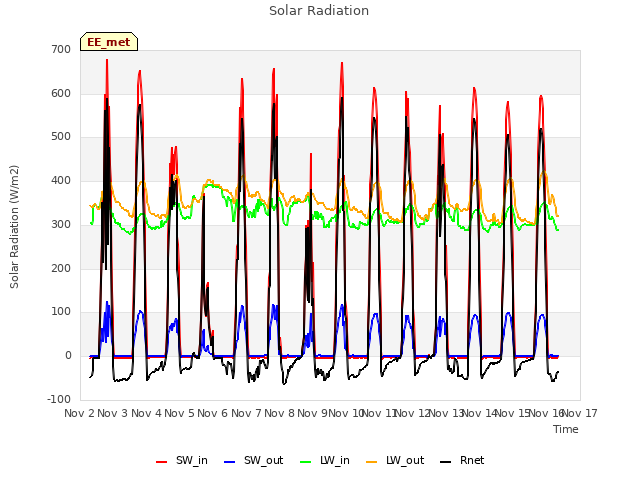Click the red SW_in legend swatch
This screenshot has height=480, width=640.
point(162,462)
